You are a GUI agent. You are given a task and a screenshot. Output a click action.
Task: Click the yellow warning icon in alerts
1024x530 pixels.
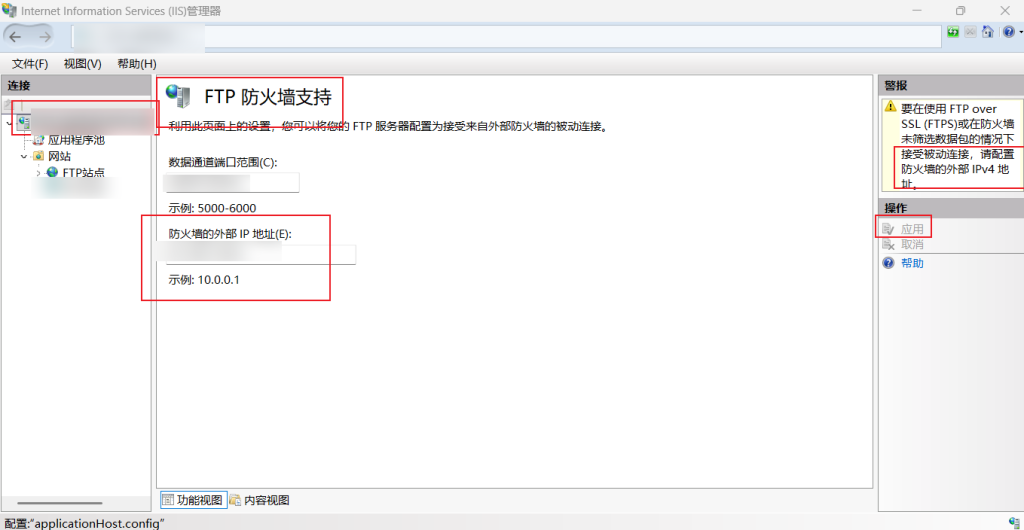pyautogui.click(x=890, y=106)
